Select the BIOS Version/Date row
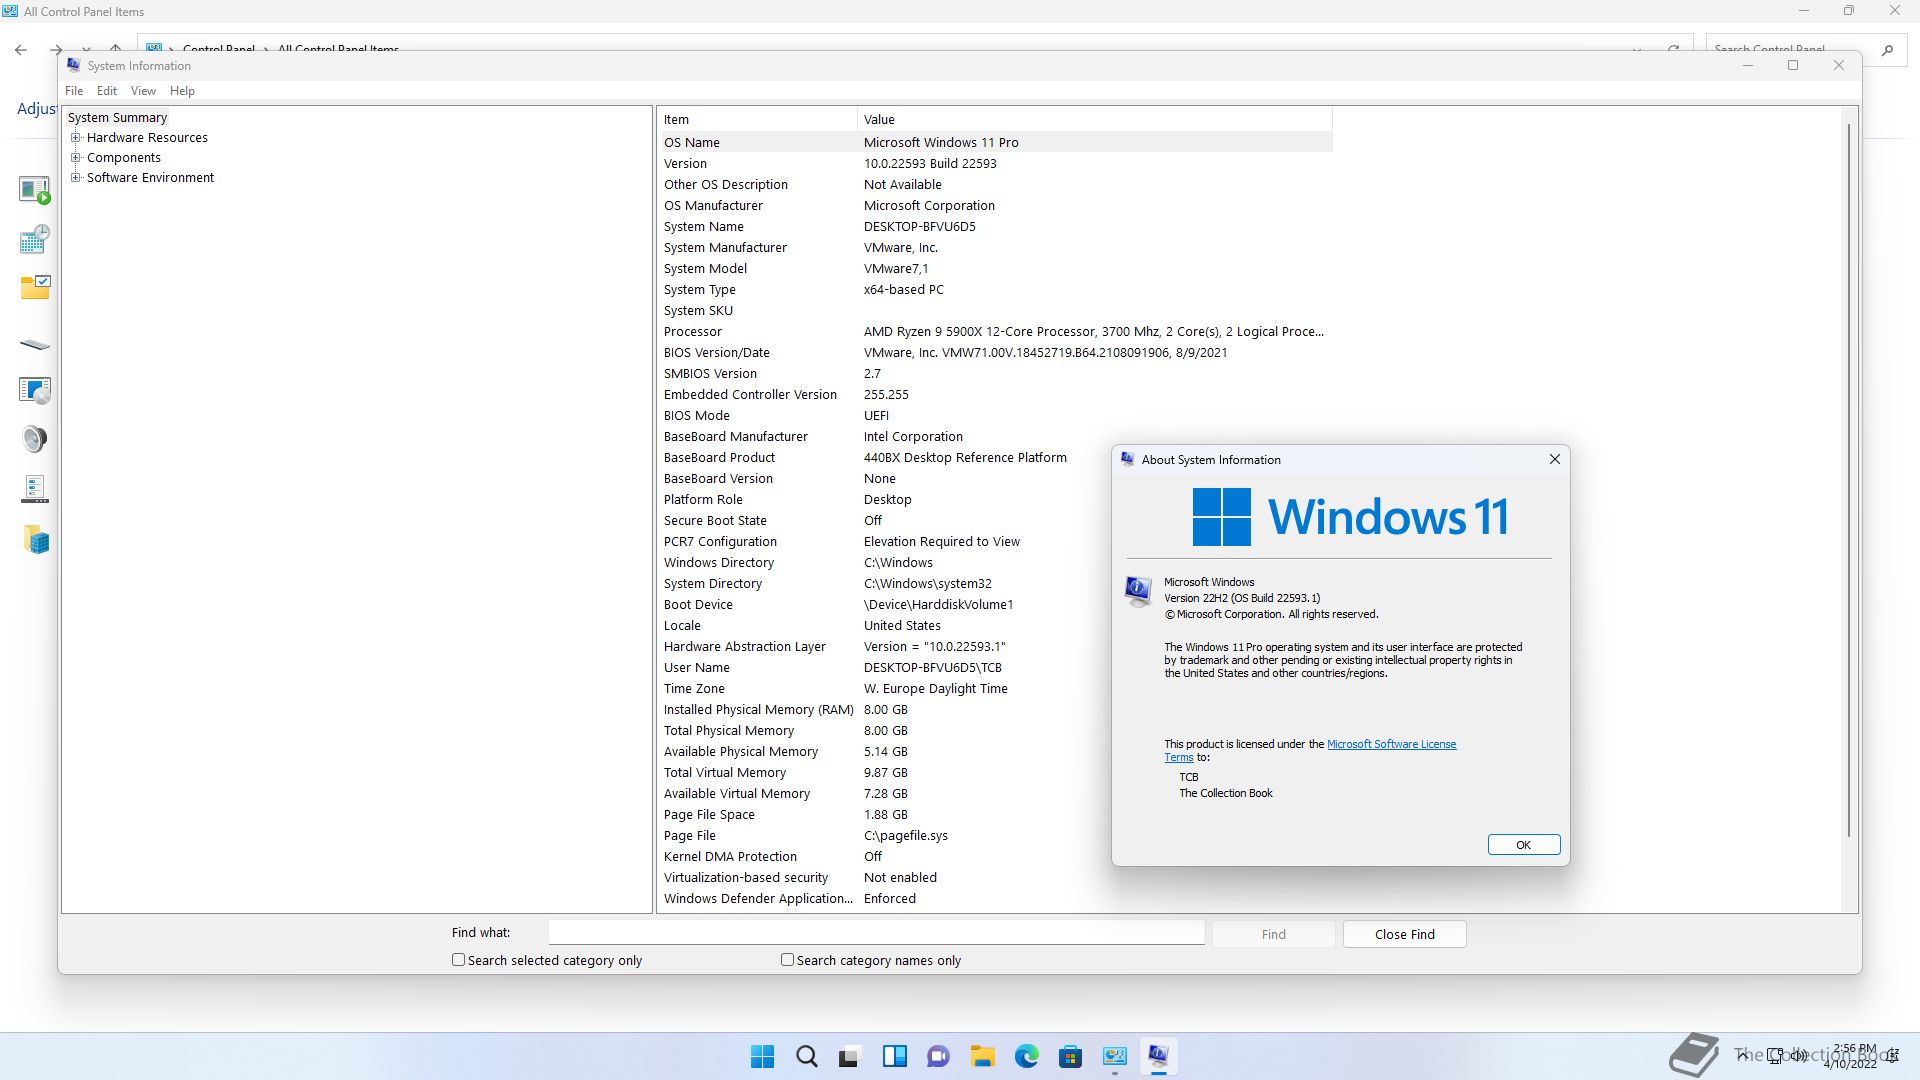The width and height of the screenshot is (1920, 1080). click(996, 352)
